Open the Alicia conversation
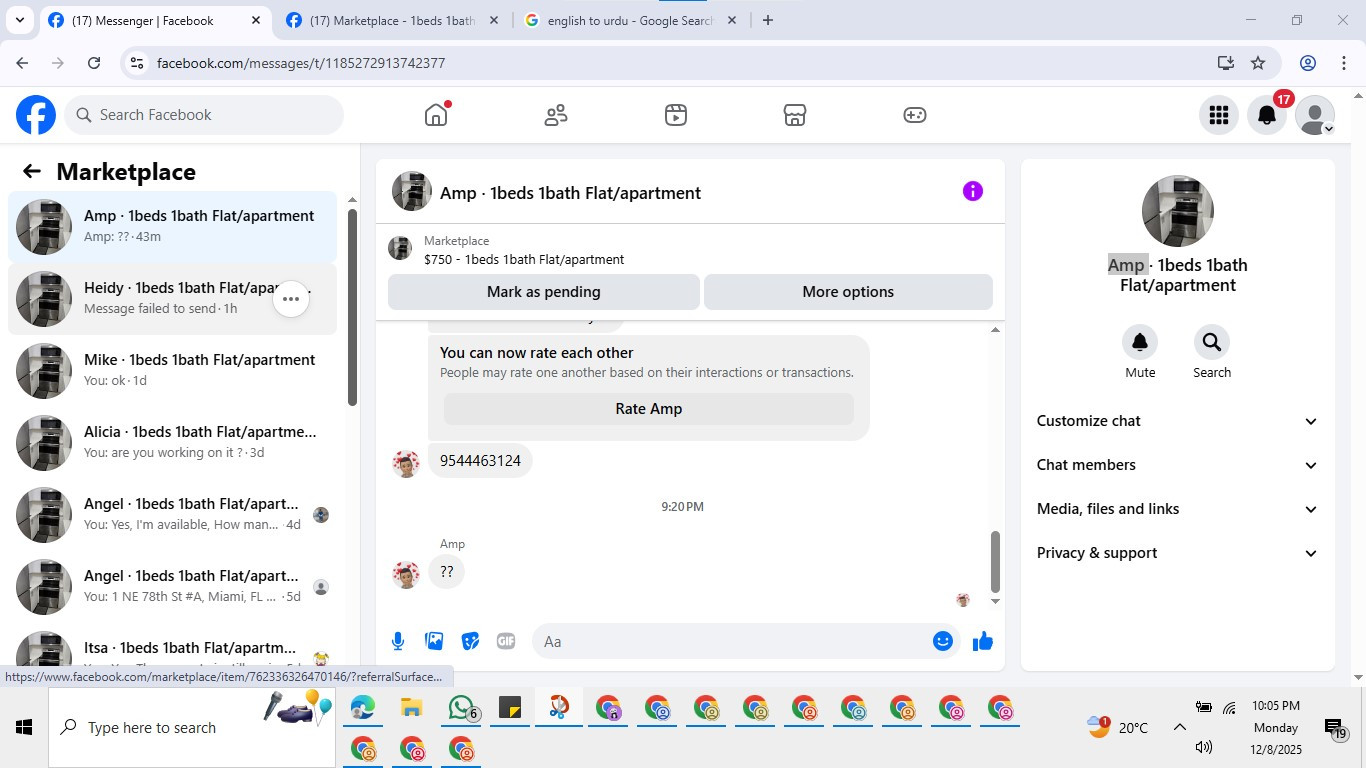This screenshot has width=1366, height=768. pyautogui.click(x=173, y=442)
